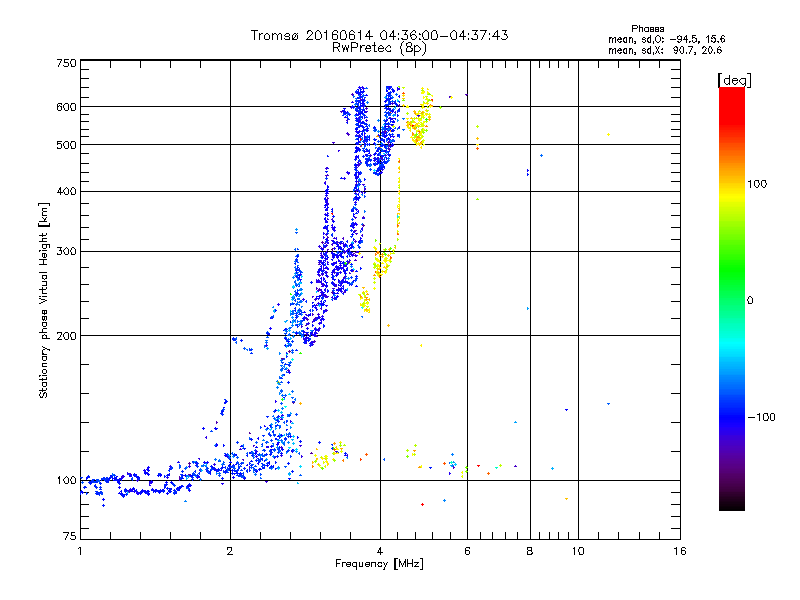Click the y-axis tick label '300'

66,252
